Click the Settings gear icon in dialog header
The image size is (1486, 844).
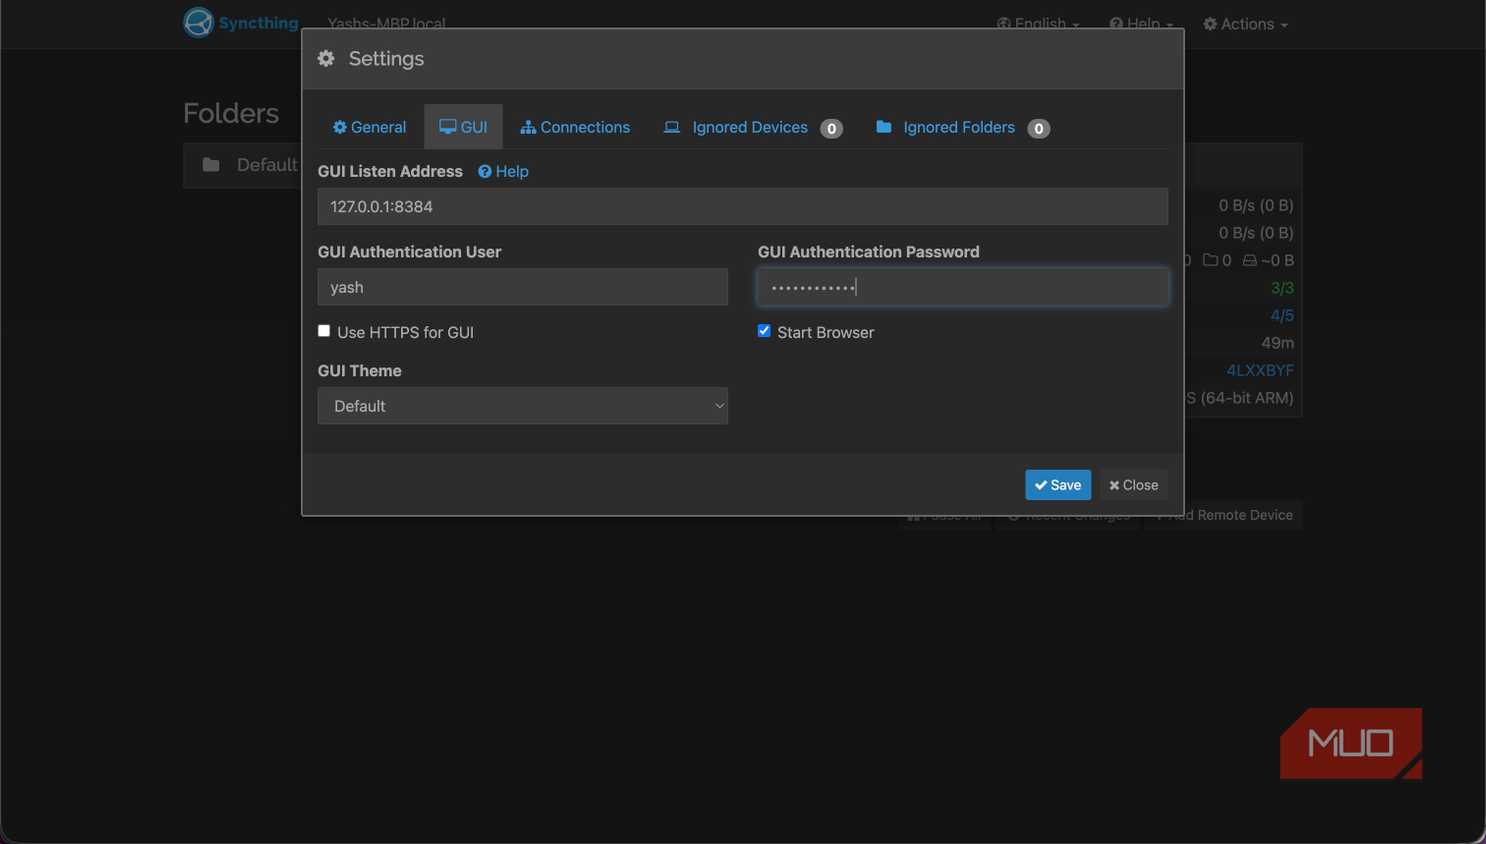tap(326, 59)
